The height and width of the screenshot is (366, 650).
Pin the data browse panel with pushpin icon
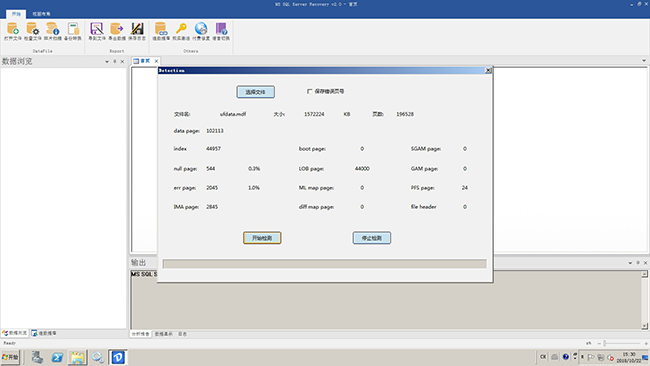115,61
